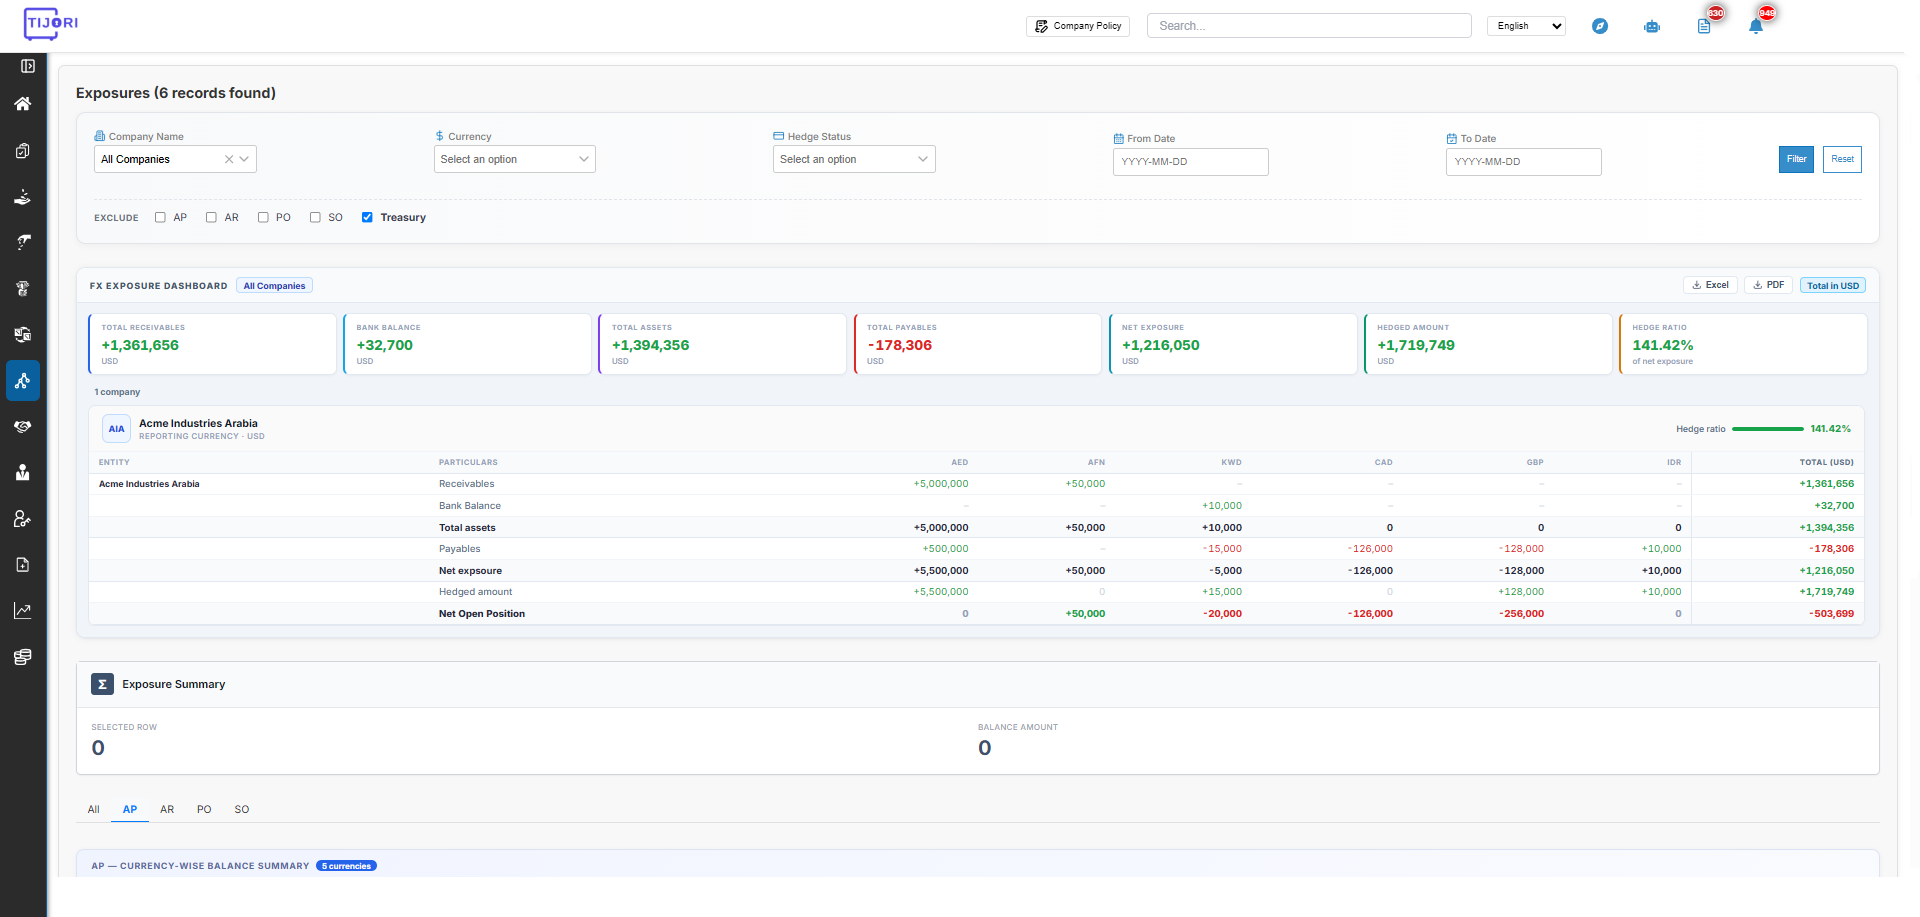
Task: Open line chart analytics icon in sidebar
Action: 22,611
